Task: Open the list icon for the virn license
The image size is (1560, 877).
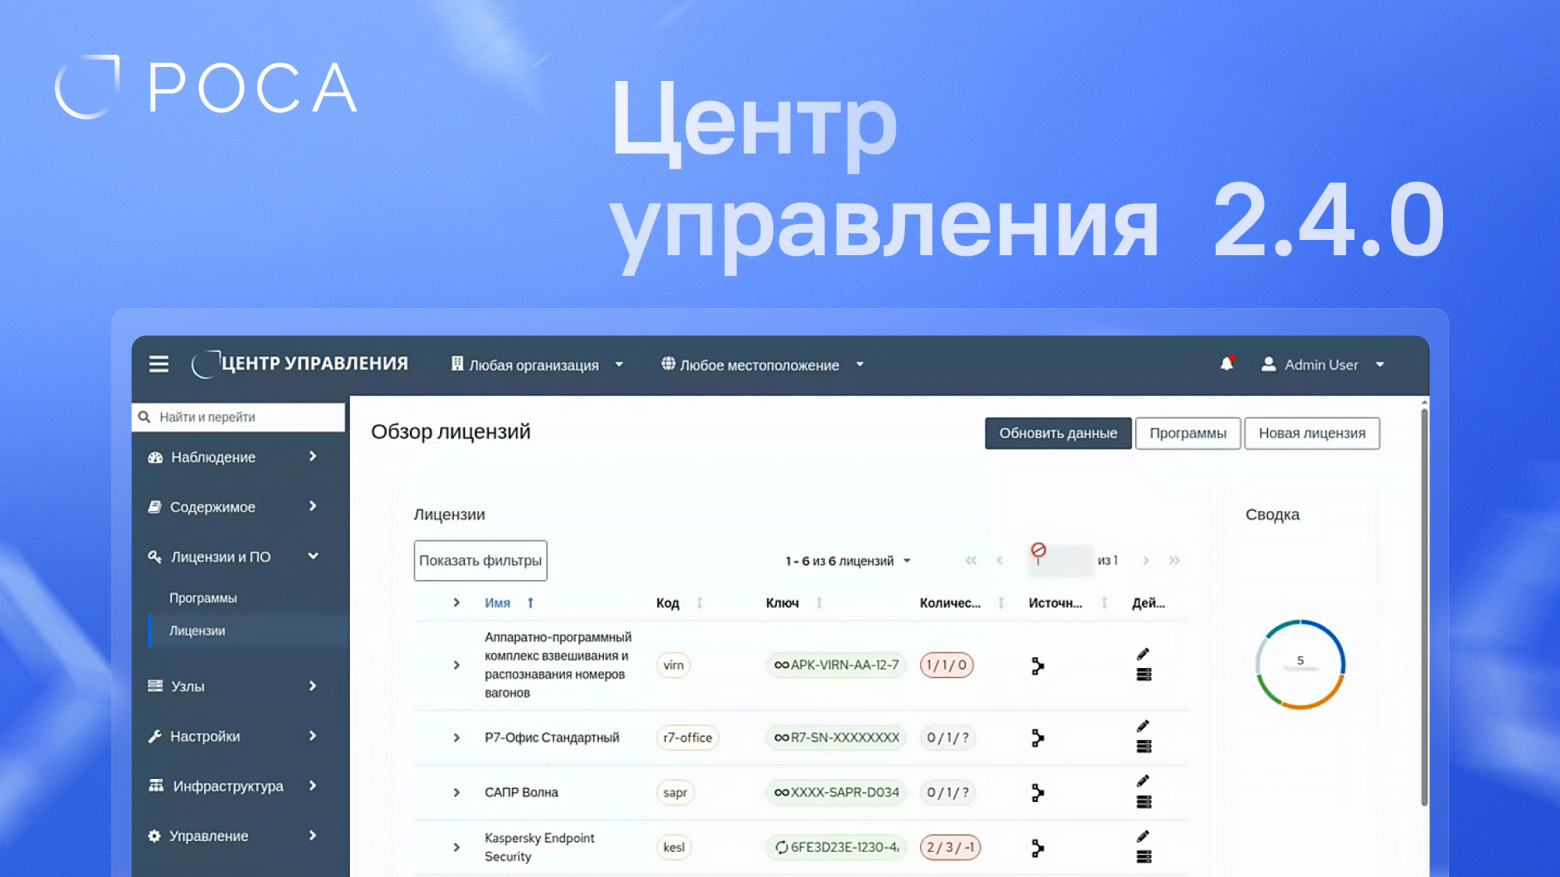Action: pos(1144,675)
